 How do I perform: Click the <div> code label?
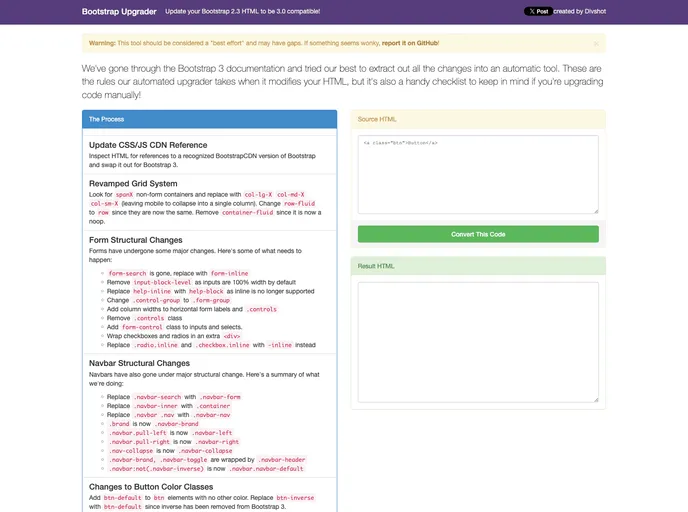coord(232,336)
